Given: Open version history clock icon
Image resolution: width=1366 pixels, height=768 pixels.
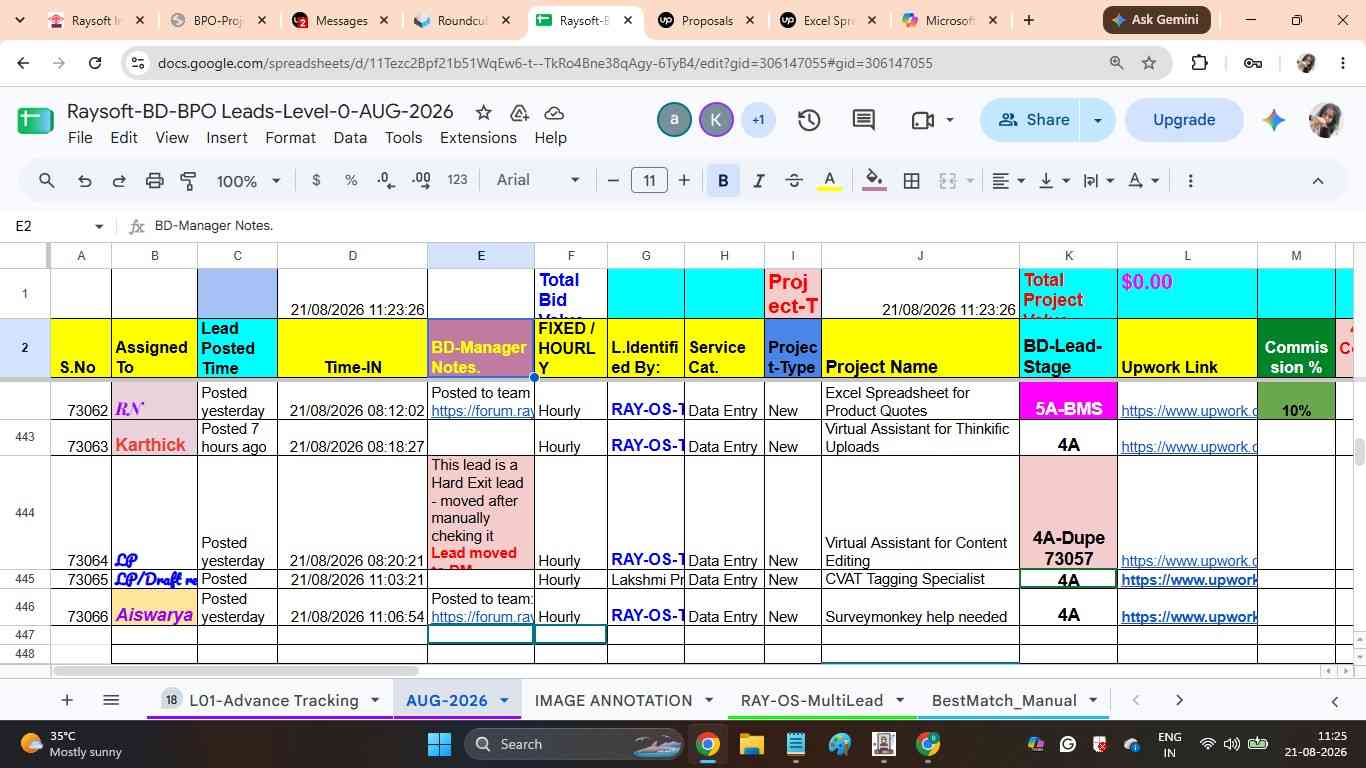Looking at the screenshot, I should click(809, 120).
